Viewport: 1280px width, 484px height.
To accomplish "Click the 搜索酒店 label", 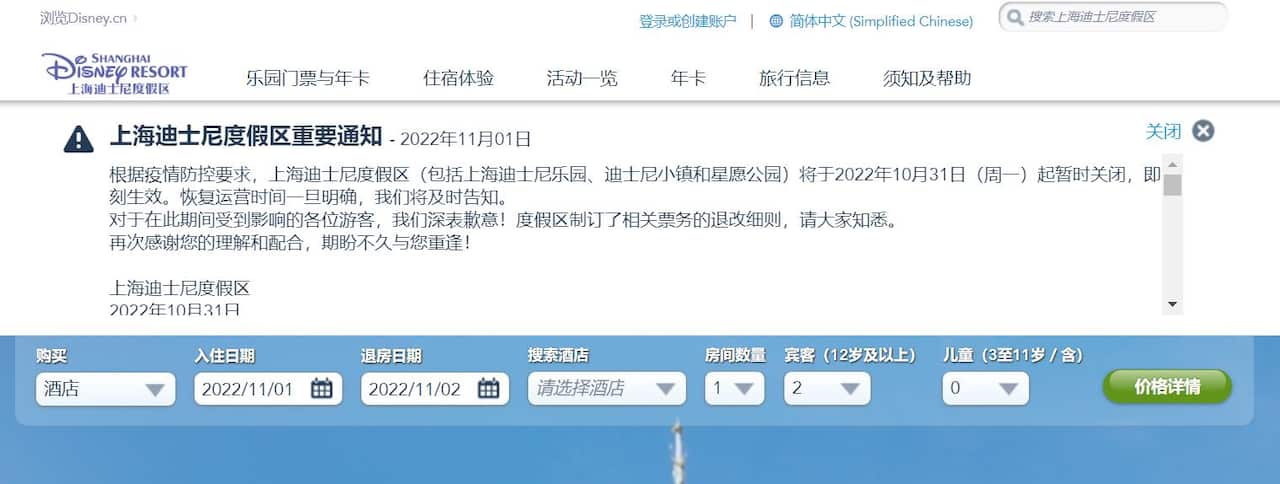I will point(558,355).
